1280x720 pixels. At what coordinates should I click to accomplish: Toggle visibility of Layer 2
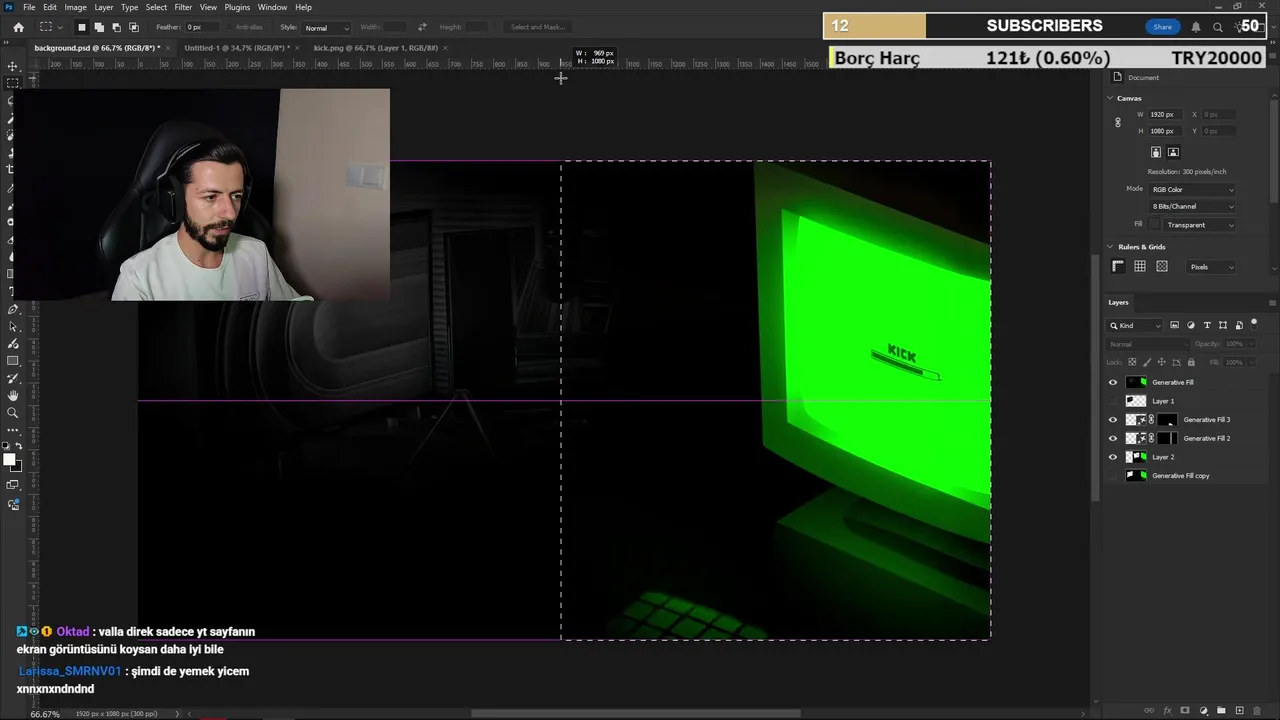[x=1113, y=457]
